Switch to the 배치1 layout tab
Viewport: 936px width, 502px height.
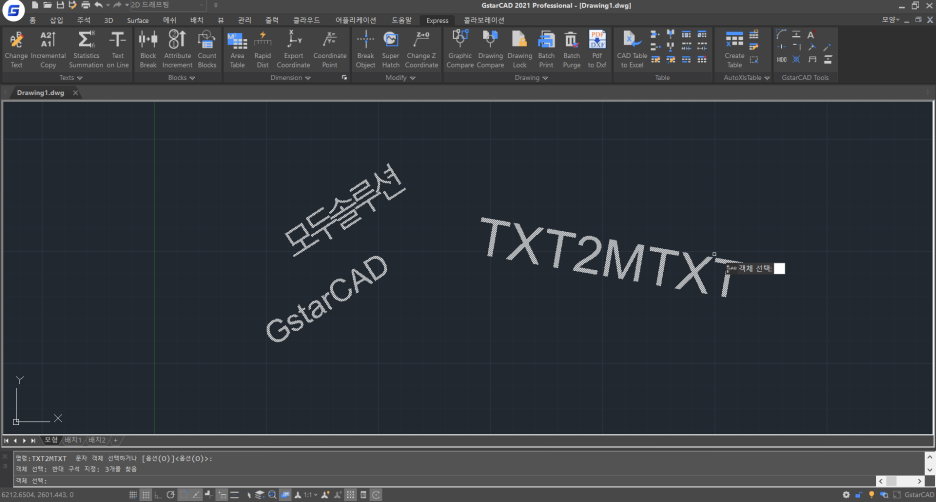(73, 440)
